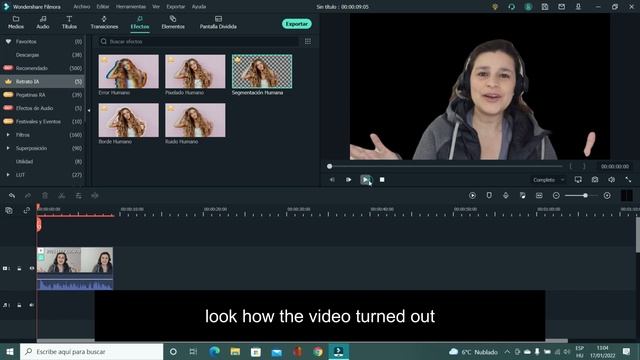Select the Error Humano effect thumbnail
The width and height of the screenshot is (640, 360).
pos(129,71)
